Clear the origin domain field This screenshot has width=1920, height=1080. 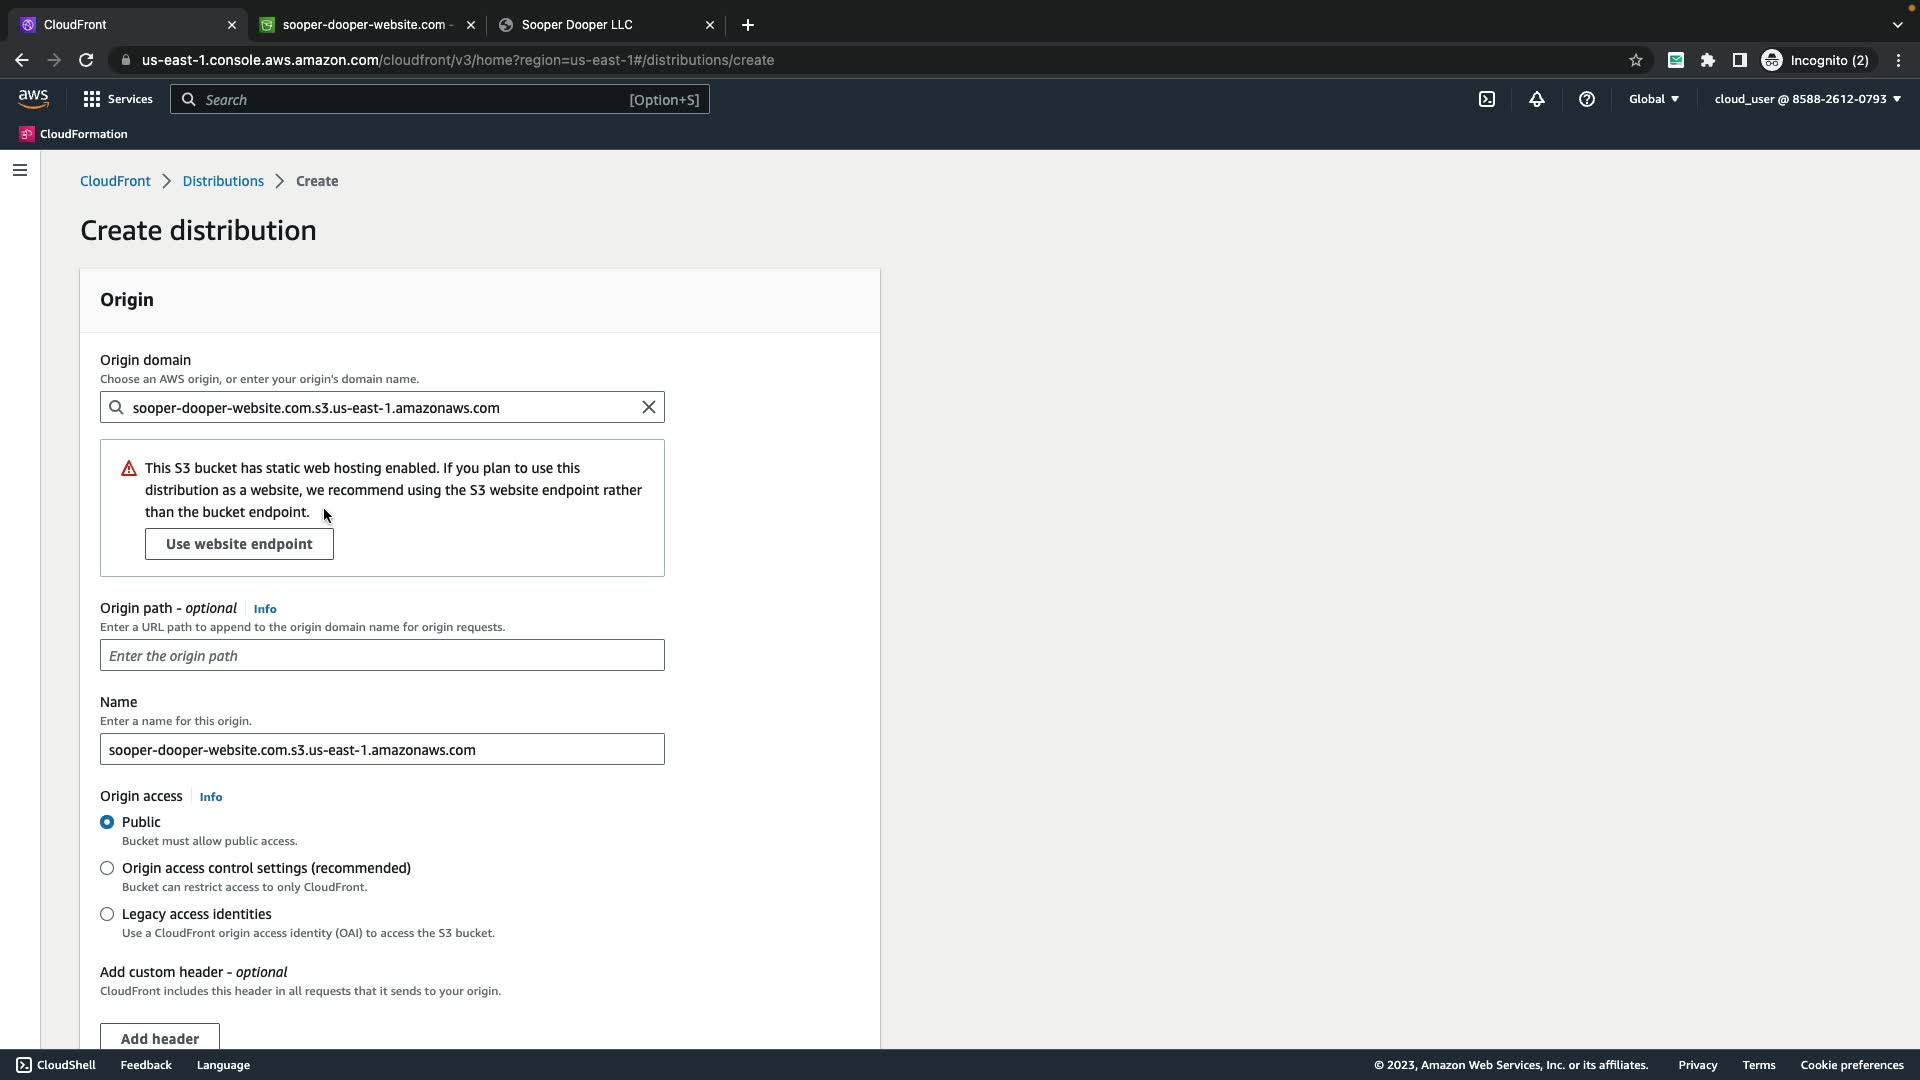[x=649, y=407]
